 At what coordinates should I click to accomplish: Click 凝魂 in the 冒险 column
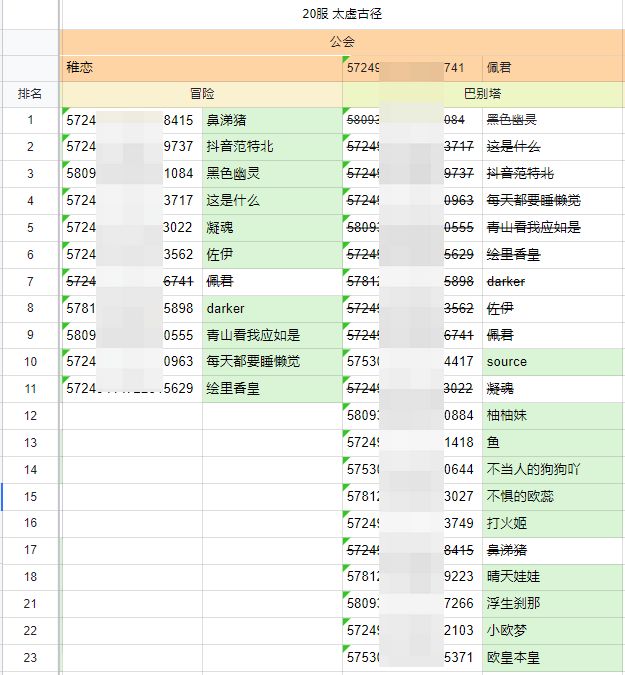click(x=272, y=228)
